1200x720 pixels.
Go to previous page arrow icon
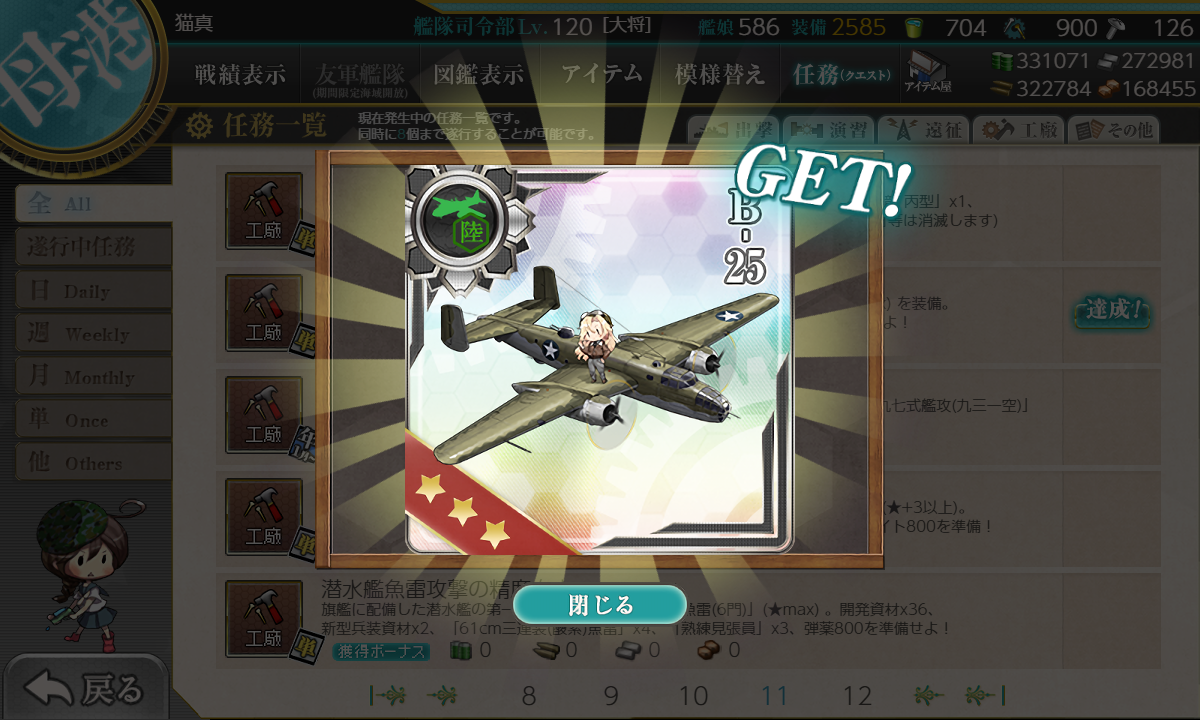tap(443, 695)
